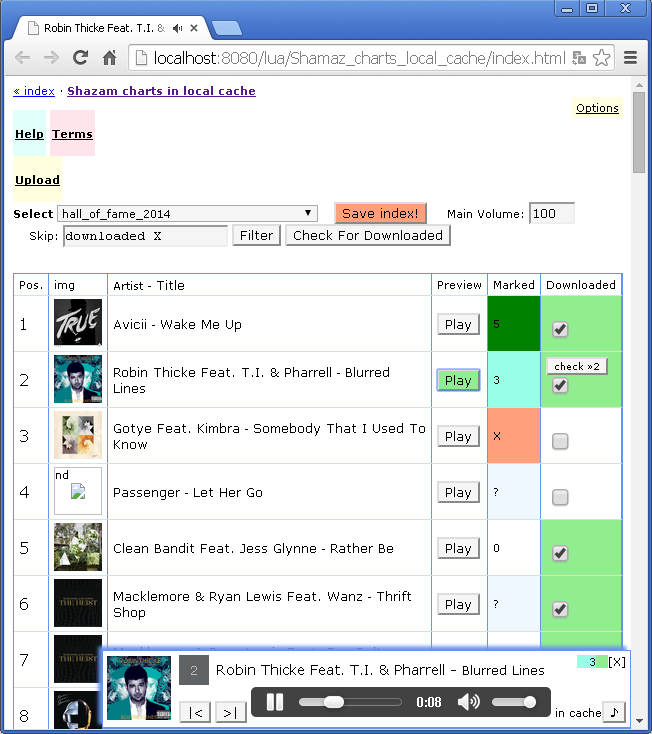
Task: Mute audio with player speaker icon
Action: (468, 702)
